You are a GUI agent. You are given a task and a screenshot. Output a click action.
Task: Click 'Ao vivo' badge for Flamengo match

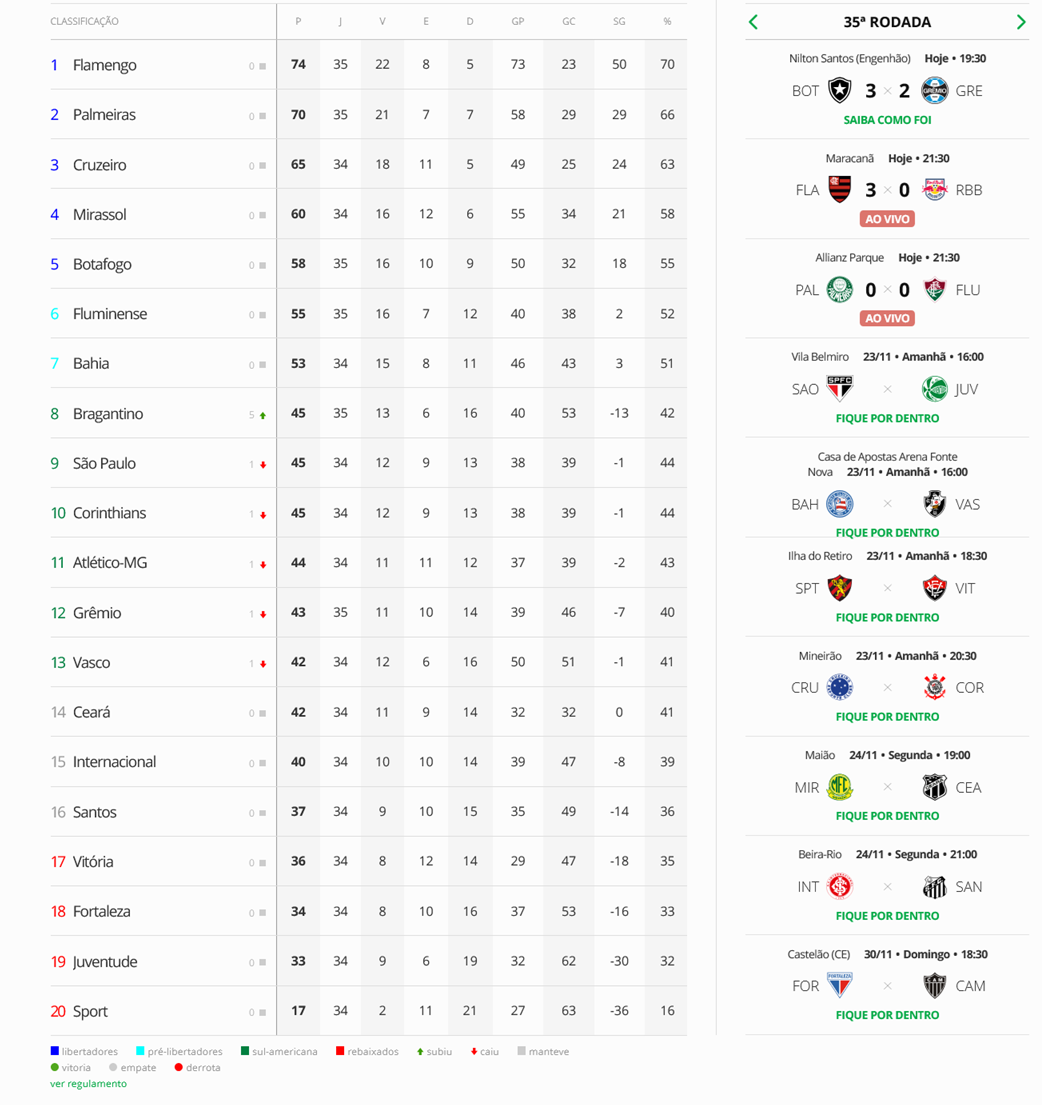click(x=887, y=219)
